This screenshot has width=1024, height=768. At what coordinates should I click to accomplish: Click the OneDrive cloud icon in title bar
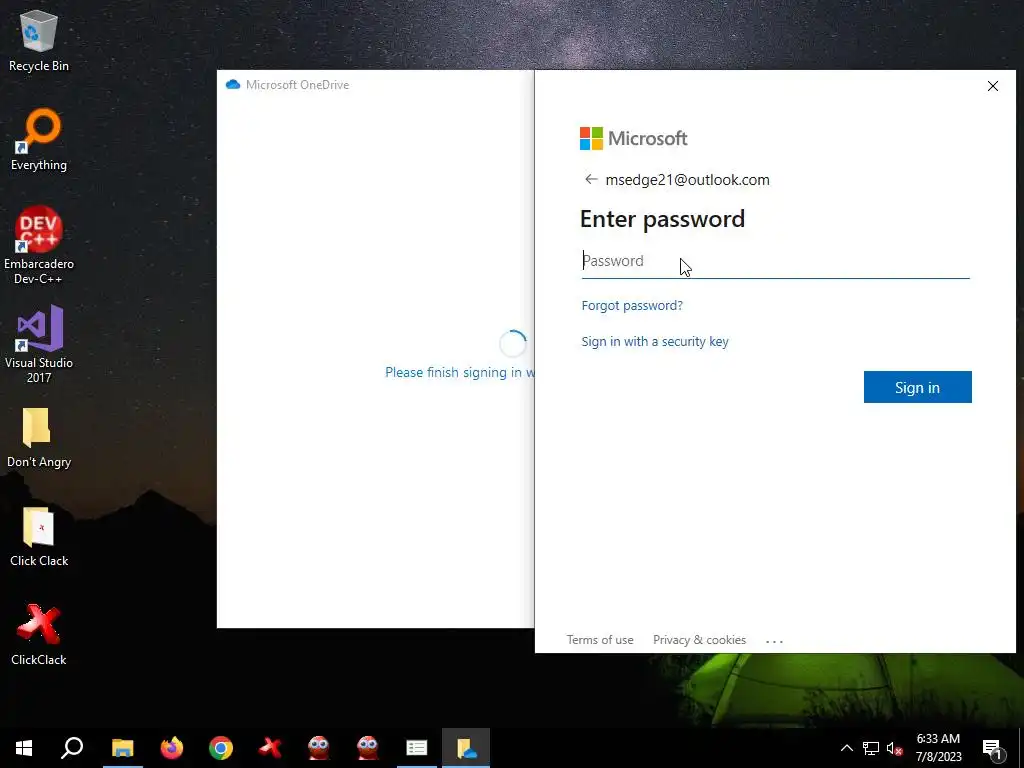tap(232, 85)
